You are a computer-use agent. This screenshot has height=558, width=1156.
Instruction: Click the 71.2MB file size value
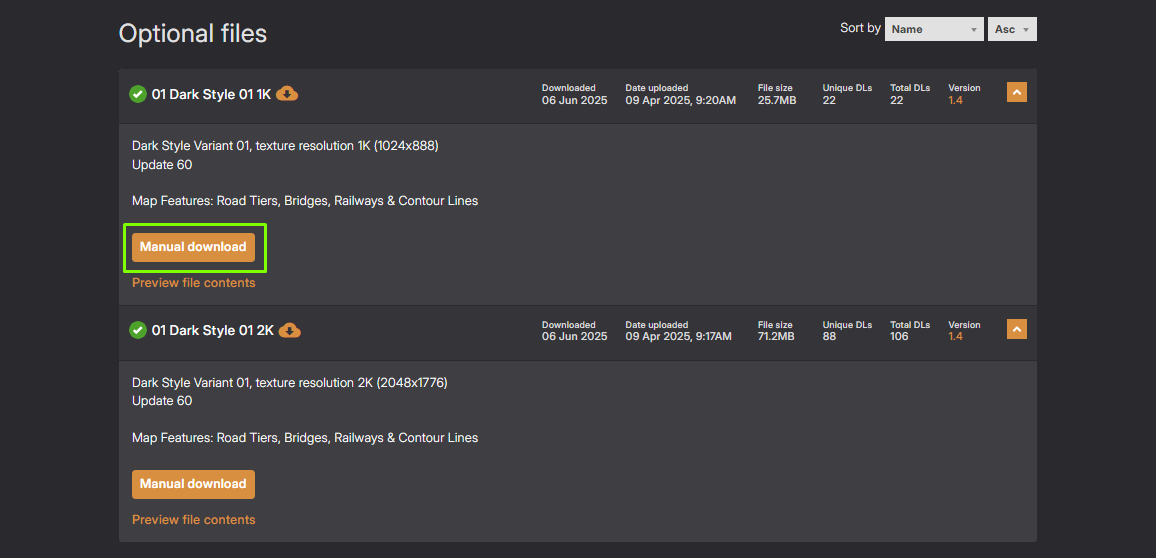tap(776, 337)
